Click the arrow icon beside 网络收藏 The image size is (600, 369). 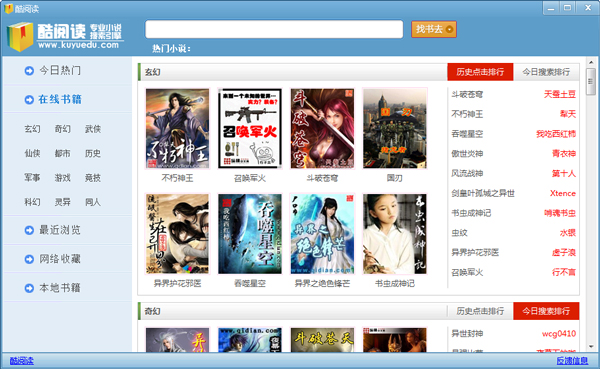coord(29,259)
